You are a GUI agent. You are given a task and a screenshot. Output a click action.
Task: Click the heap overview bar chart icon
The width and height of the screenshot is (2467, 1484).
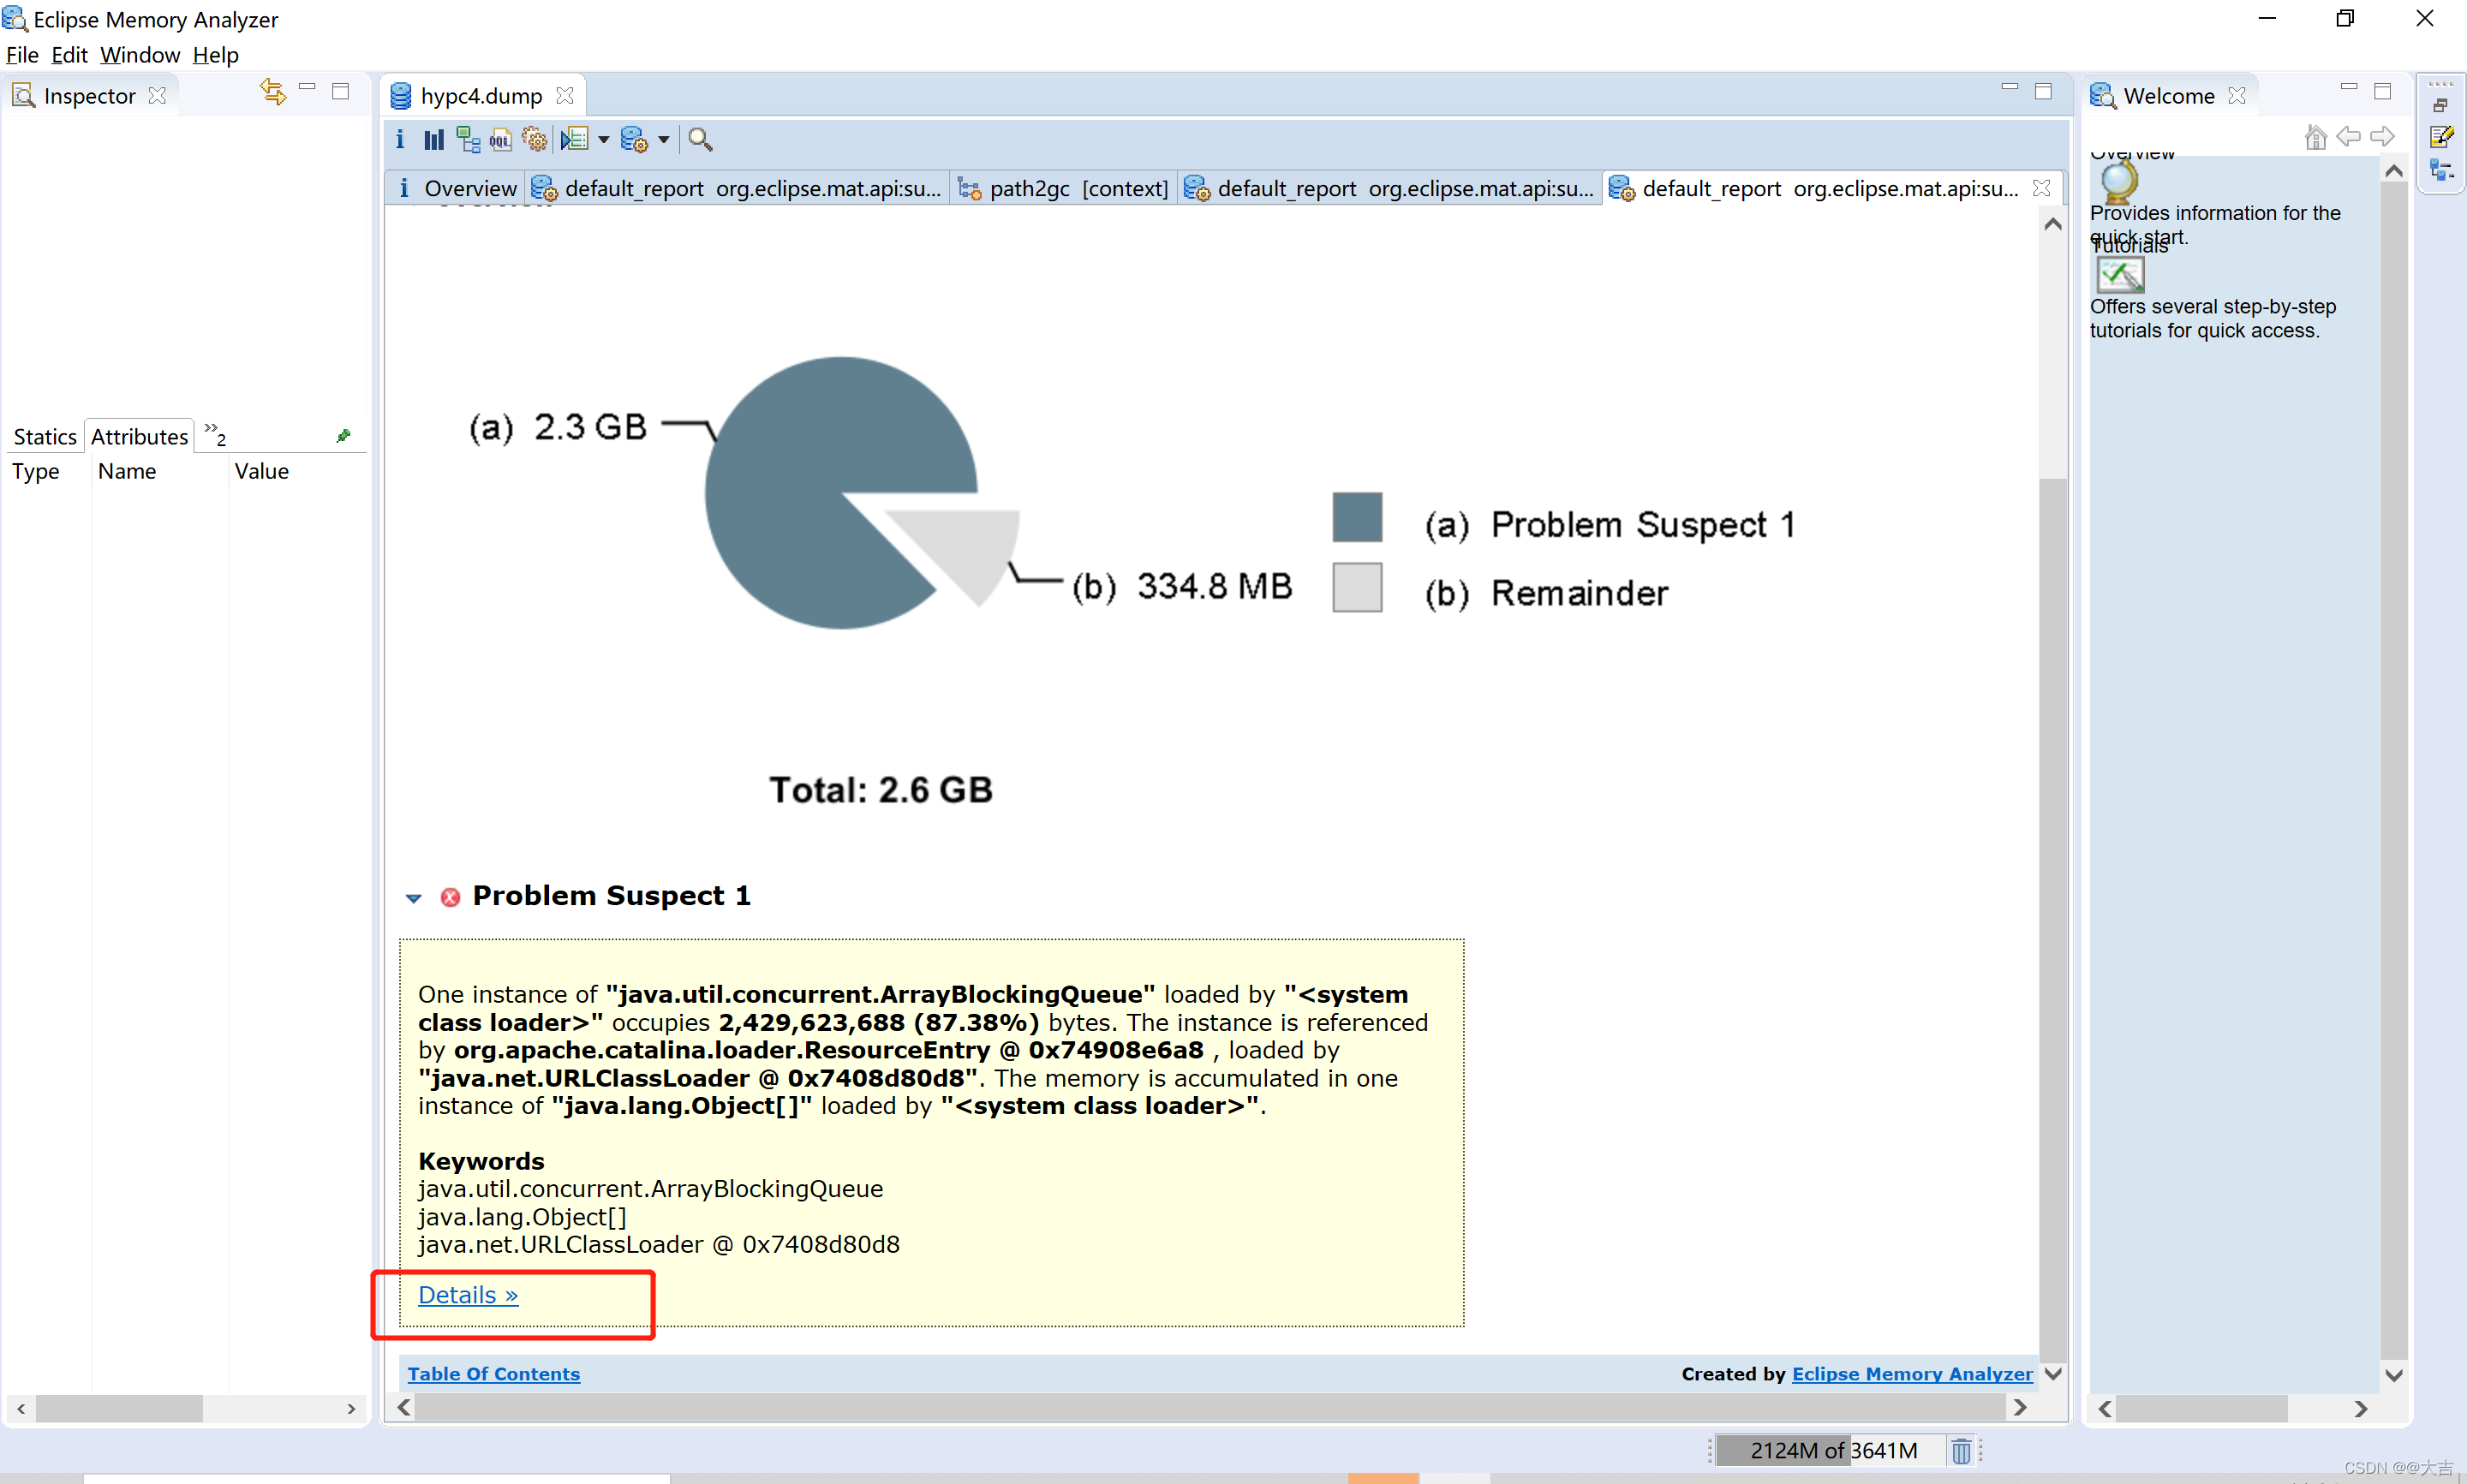point(435,140)
